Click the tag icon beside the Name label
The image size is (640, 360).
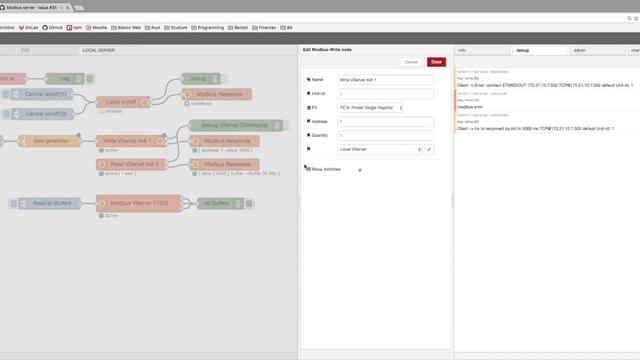(x=309, y=80)
